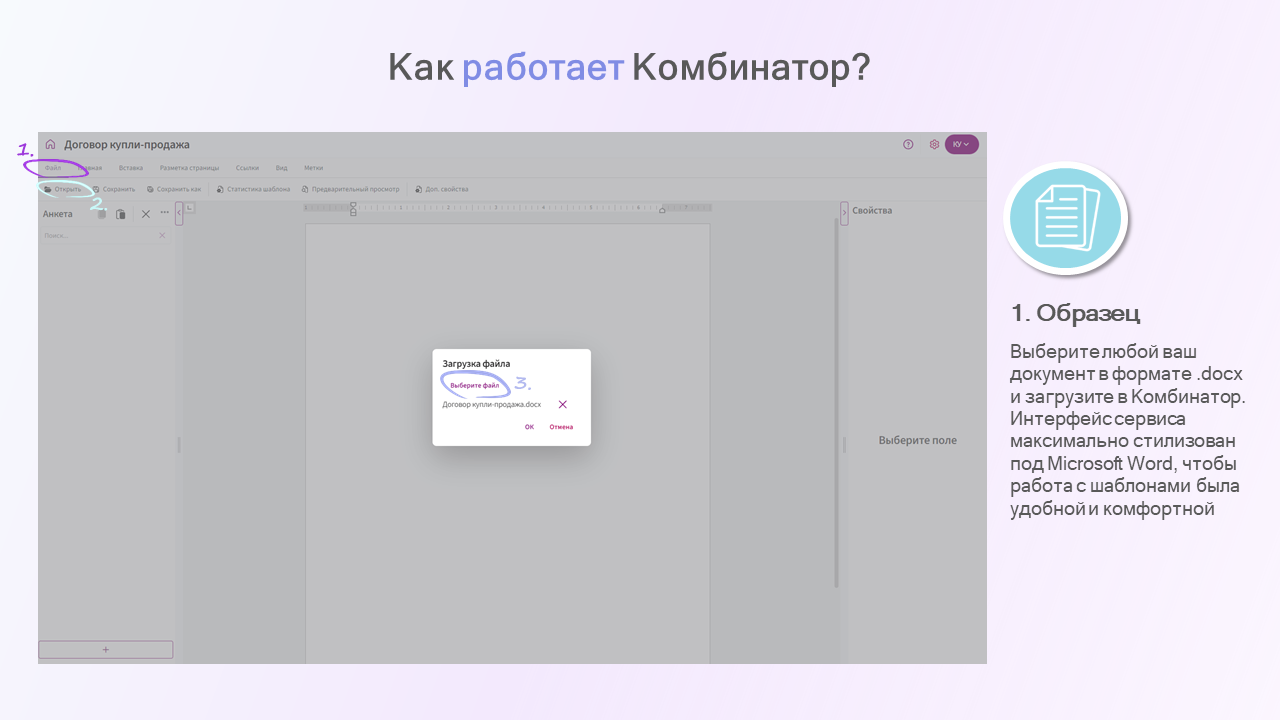
Task: Click the help question-mark icon
Action: pos(908,144)
